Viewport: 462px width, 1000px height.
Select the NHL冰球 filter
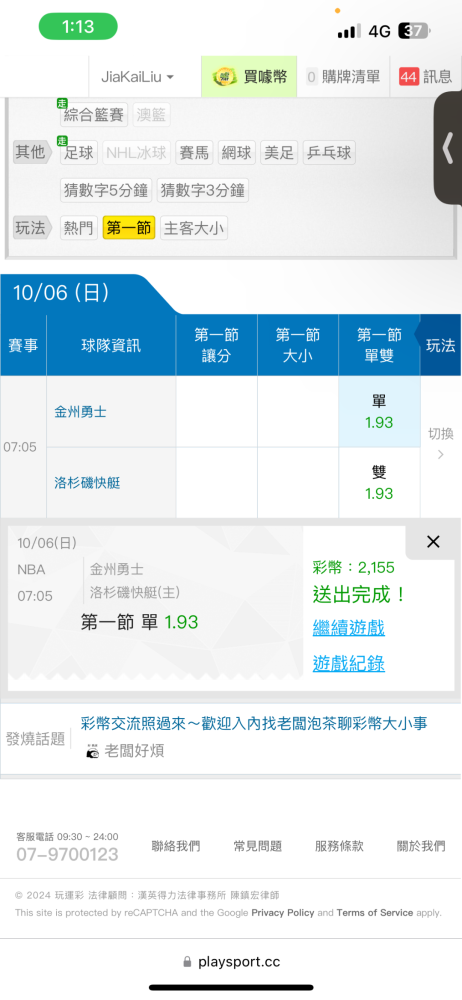[x=137, y=153]
